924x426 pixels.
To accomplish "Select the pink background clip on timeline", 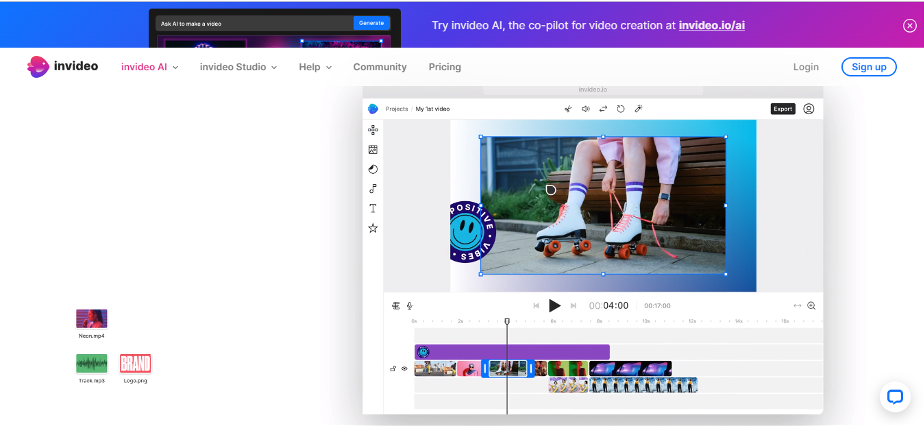I will (x=469, y=369).
